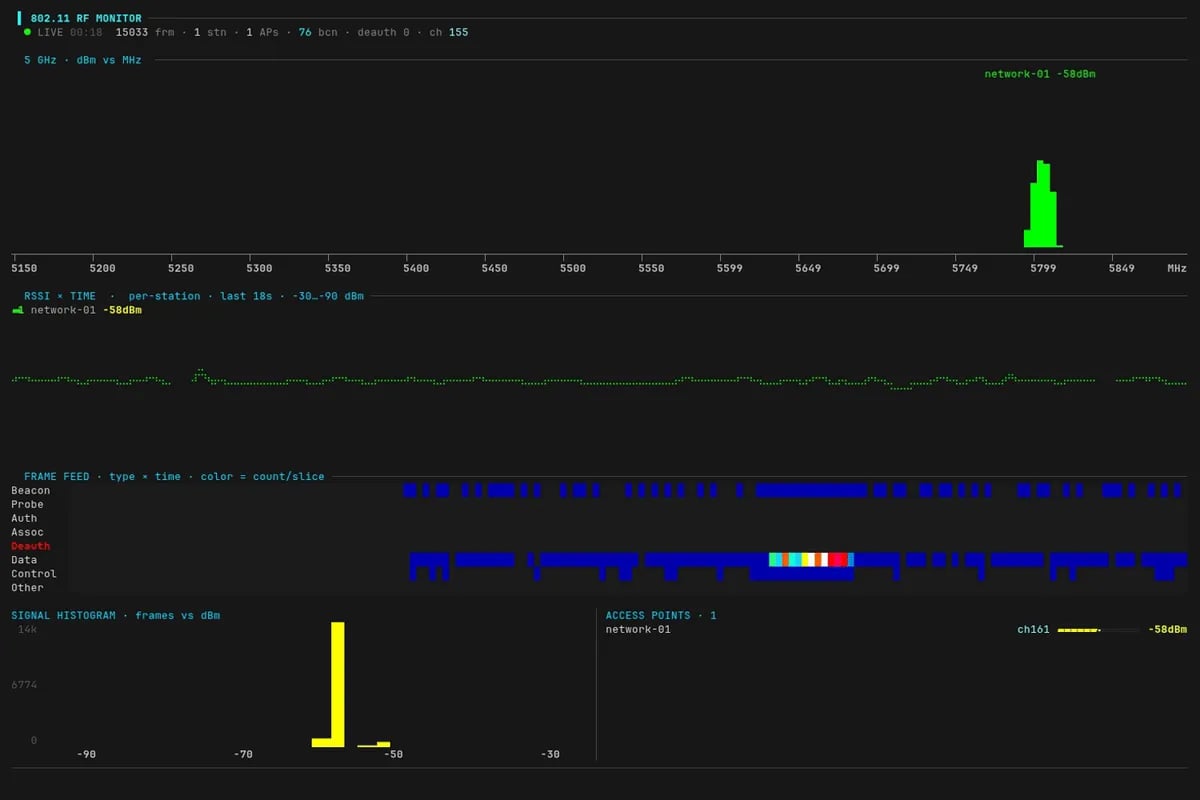This screenshot has height=800, width=1200.
Task: Click the 5350 frequency axis label
Action: tap(338, 268)
